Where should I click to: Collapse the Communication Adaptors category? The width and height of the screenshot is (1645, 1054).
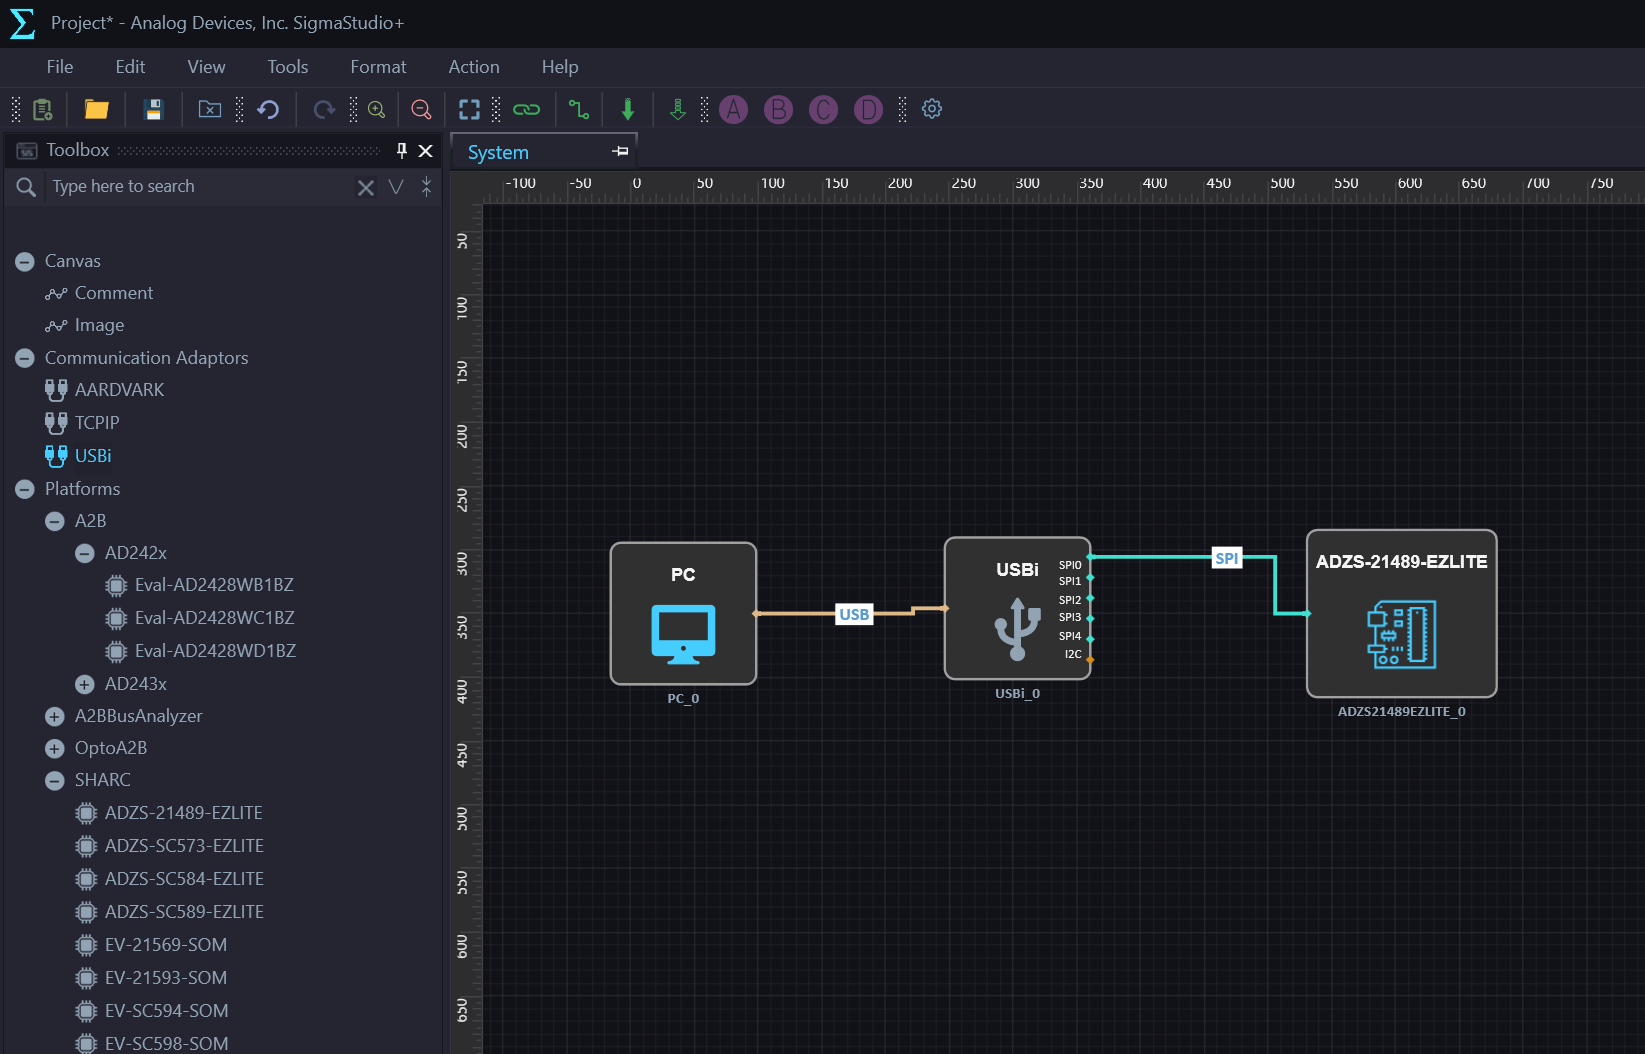pos(25,358)
